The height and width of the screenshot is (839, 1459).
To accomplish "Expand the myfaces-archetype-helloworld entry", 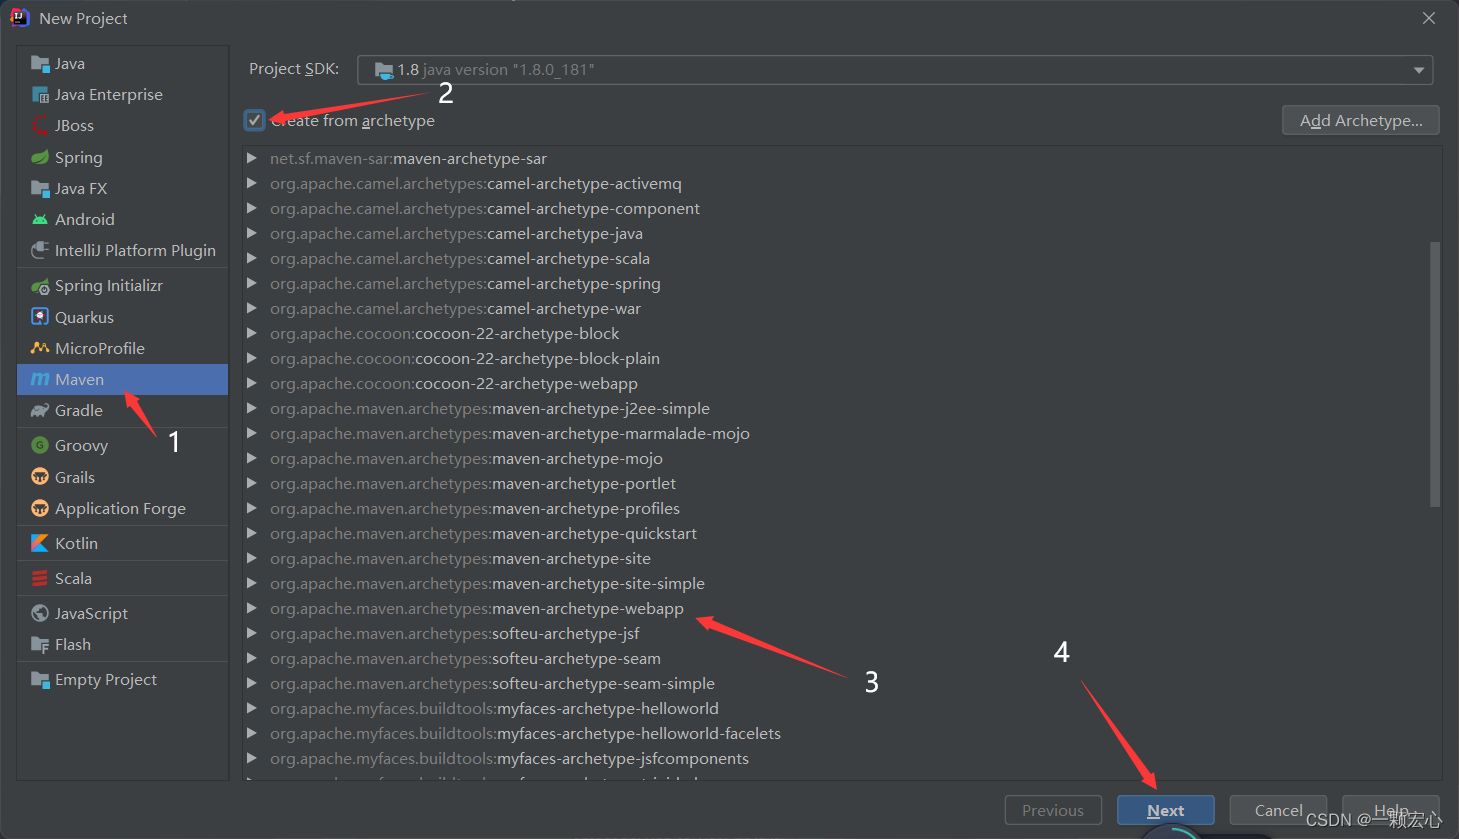I will click(x=252, y=708).
